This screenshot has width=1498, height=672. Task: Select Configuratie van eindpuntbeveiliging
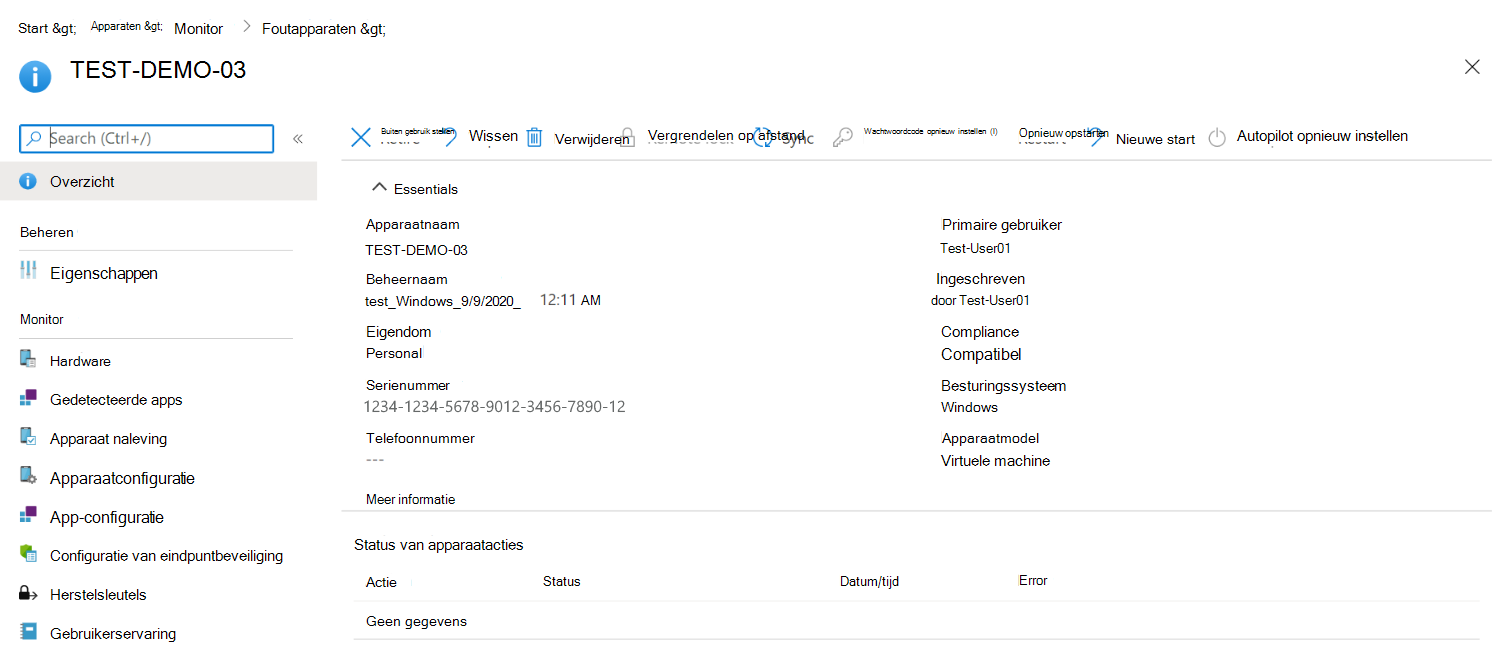[166, 555]
